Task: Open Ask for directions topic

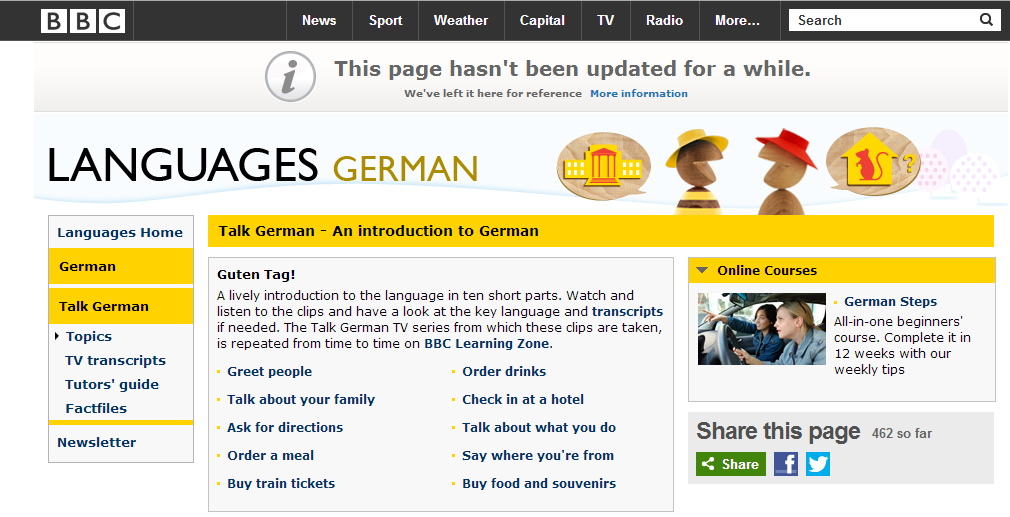Action: (x=285, y=428)
